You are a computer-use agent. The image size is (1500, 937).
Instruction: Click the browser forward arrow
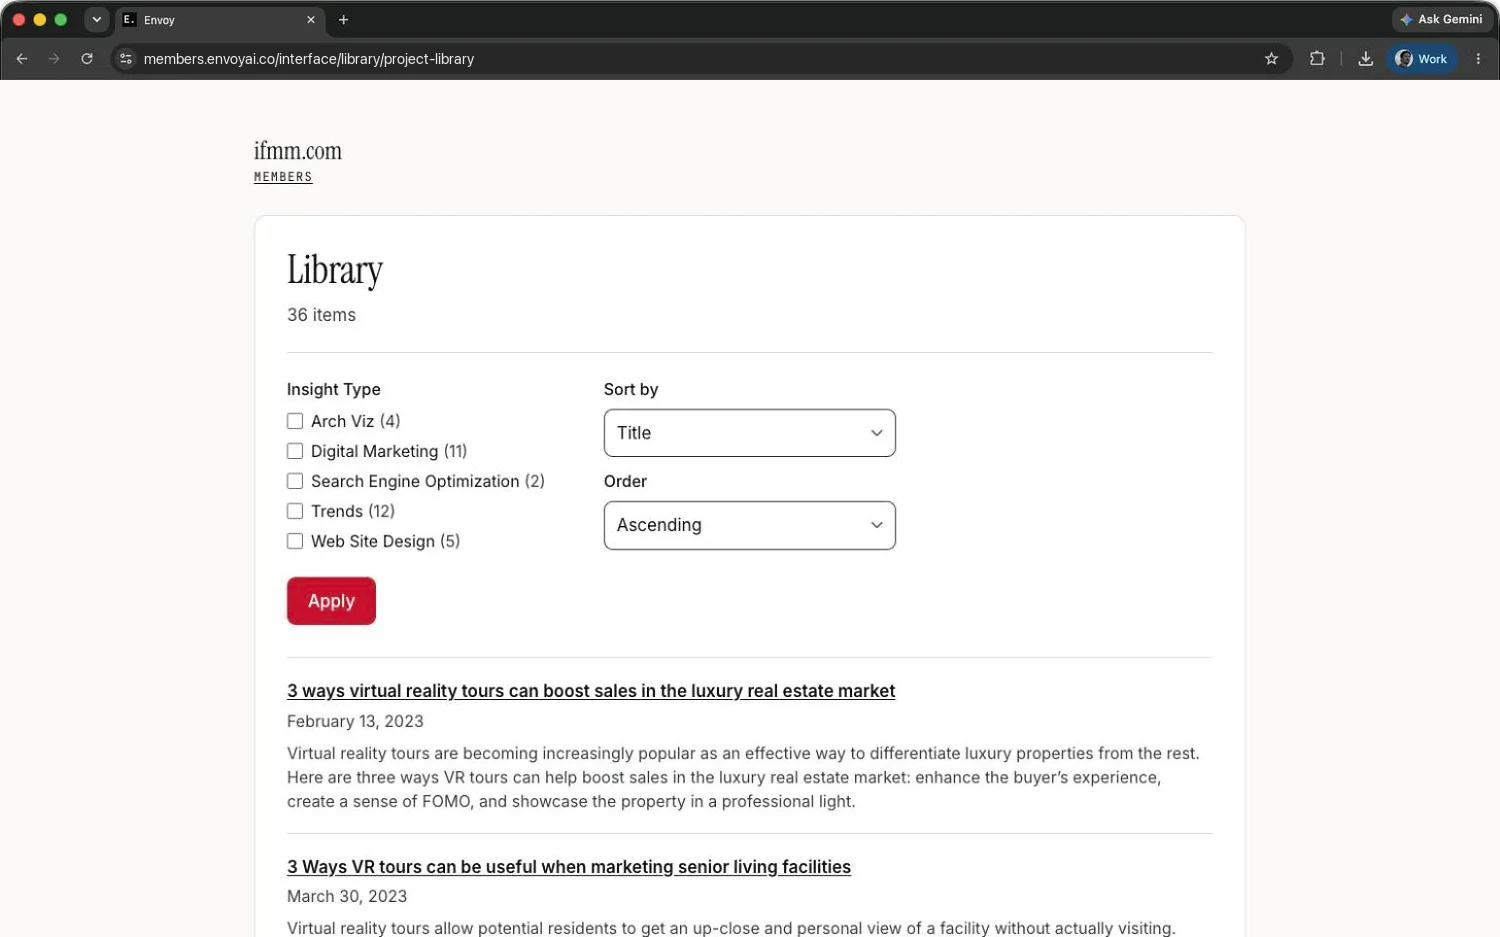coord(54,59)
